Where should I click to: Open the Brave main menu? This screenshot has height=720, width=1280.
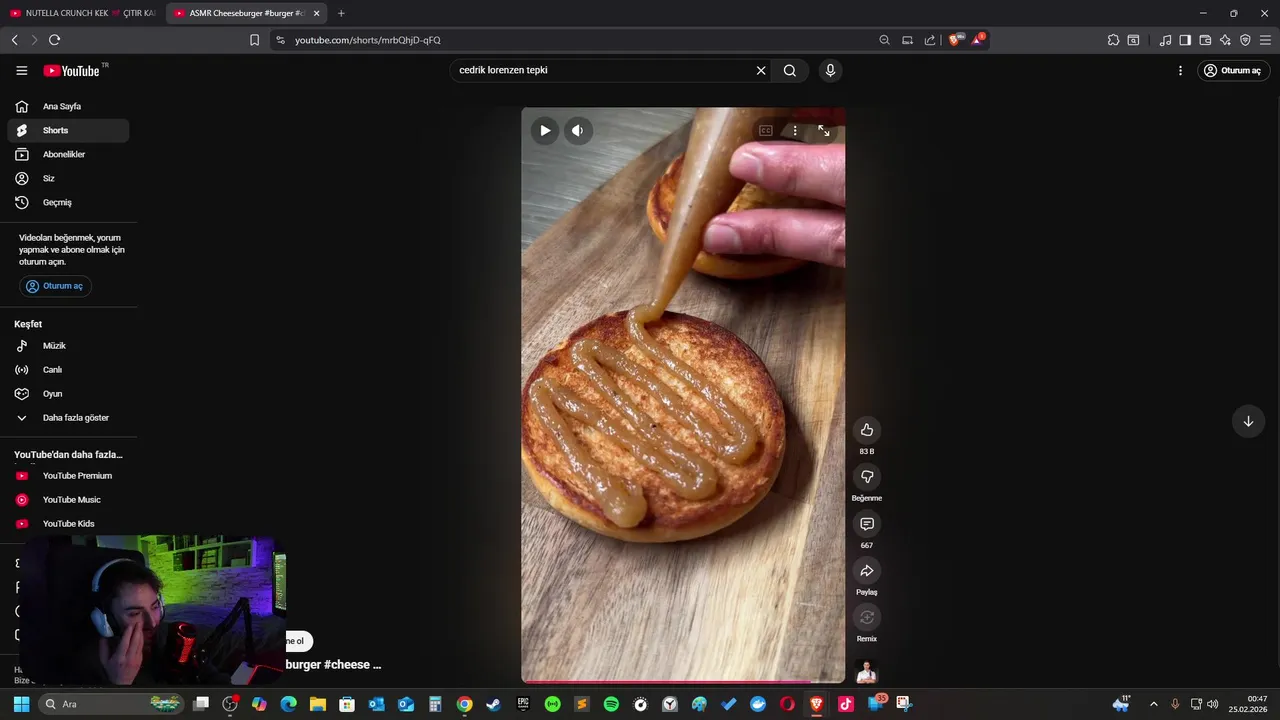[x=1265, y=40]
